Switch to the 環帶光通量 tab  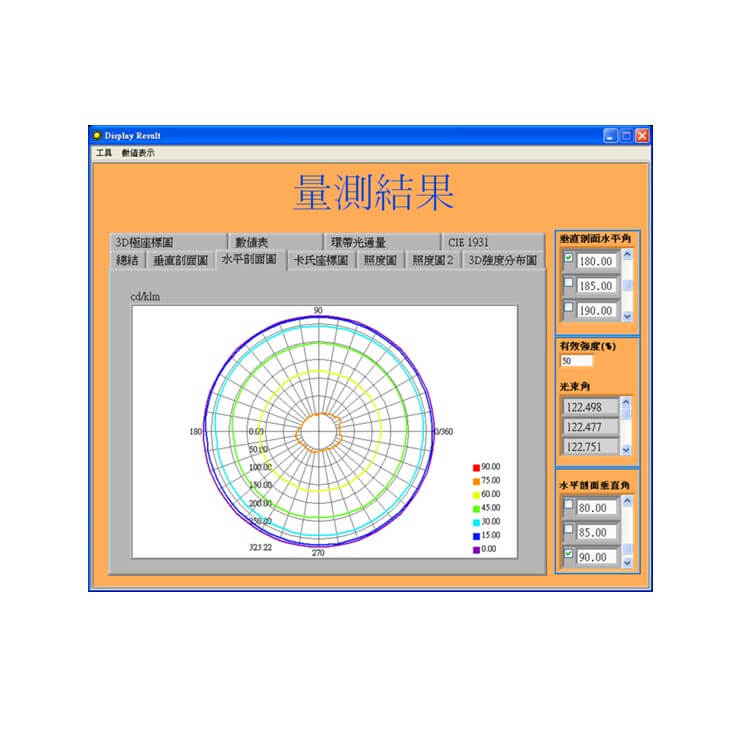pos(382,242)
